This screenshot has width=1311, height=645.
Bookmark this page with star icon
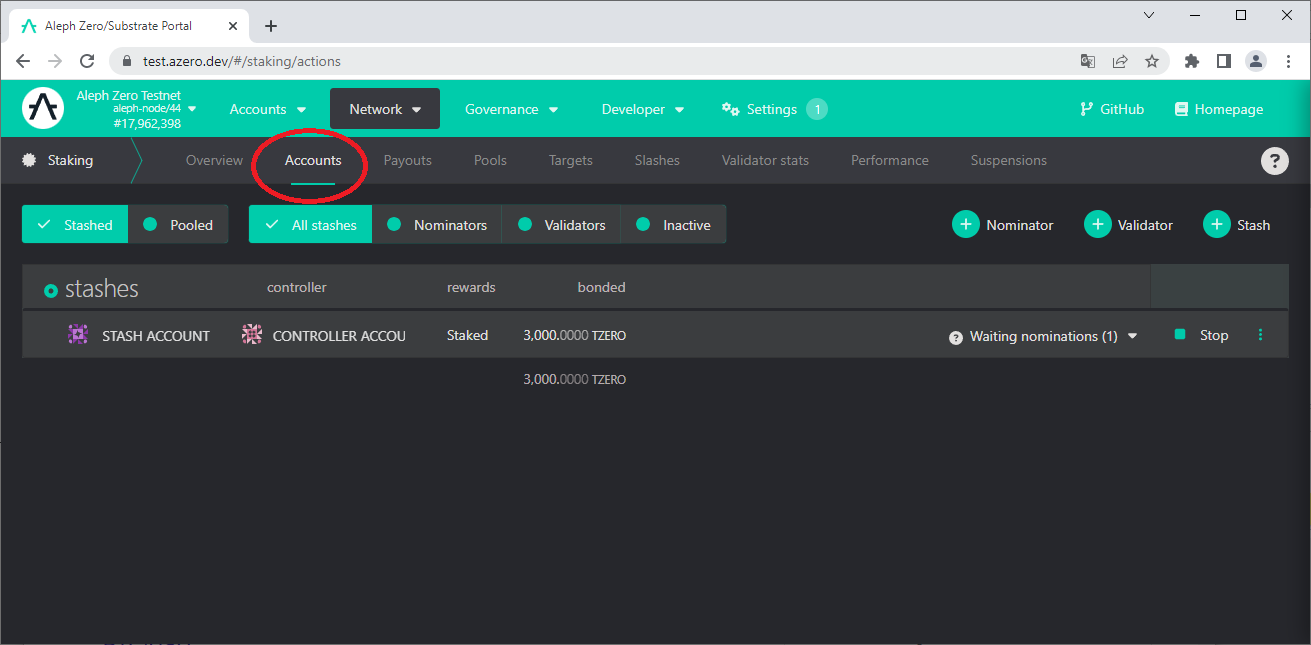(1152, 61)
